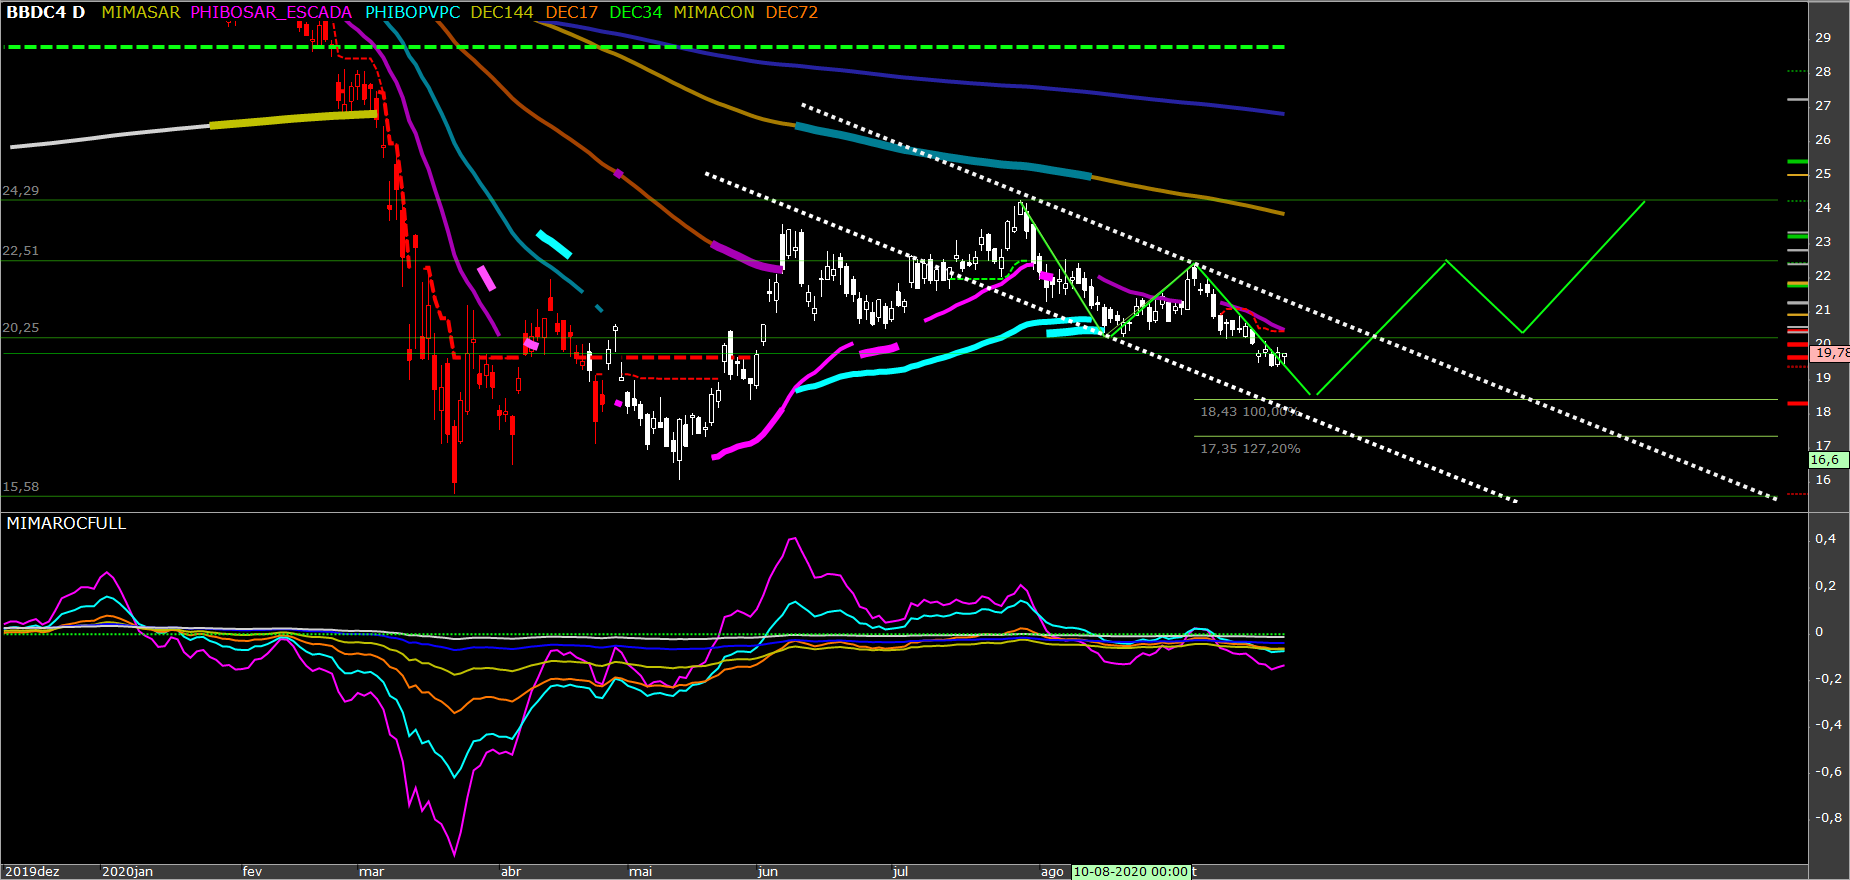Click the 'mar' month on time axis
This screenshot has height=880, width=1850.
coord(371,872)
